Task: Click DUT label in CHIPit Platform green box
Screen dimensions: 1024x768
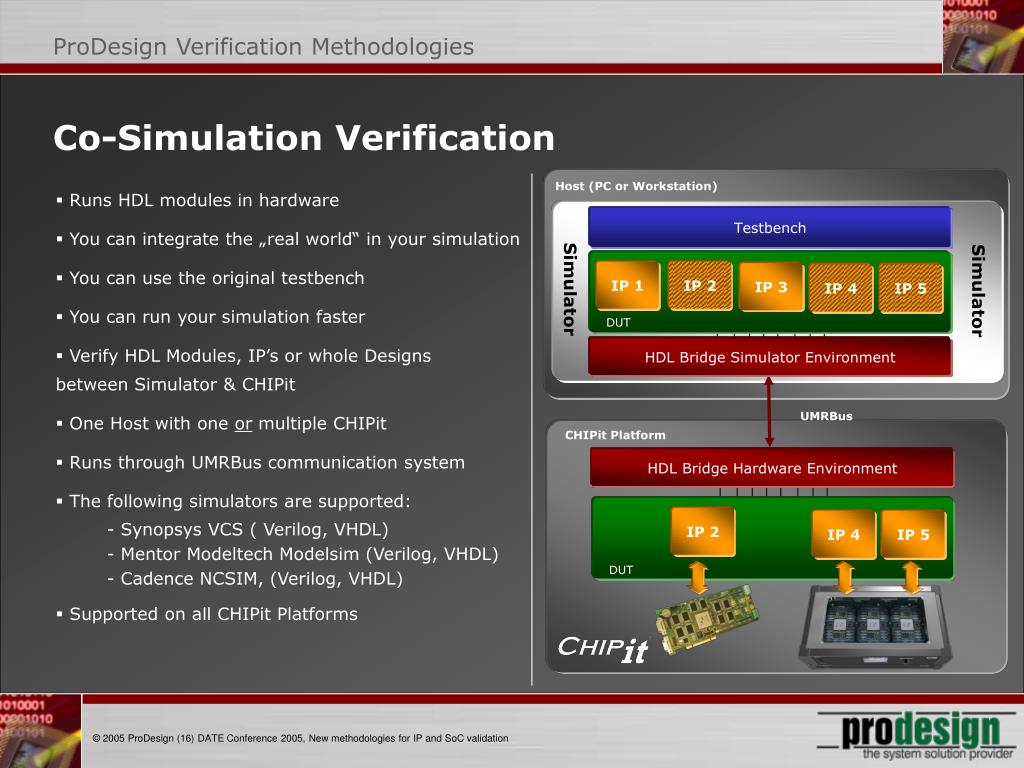Action: [621, 570]
